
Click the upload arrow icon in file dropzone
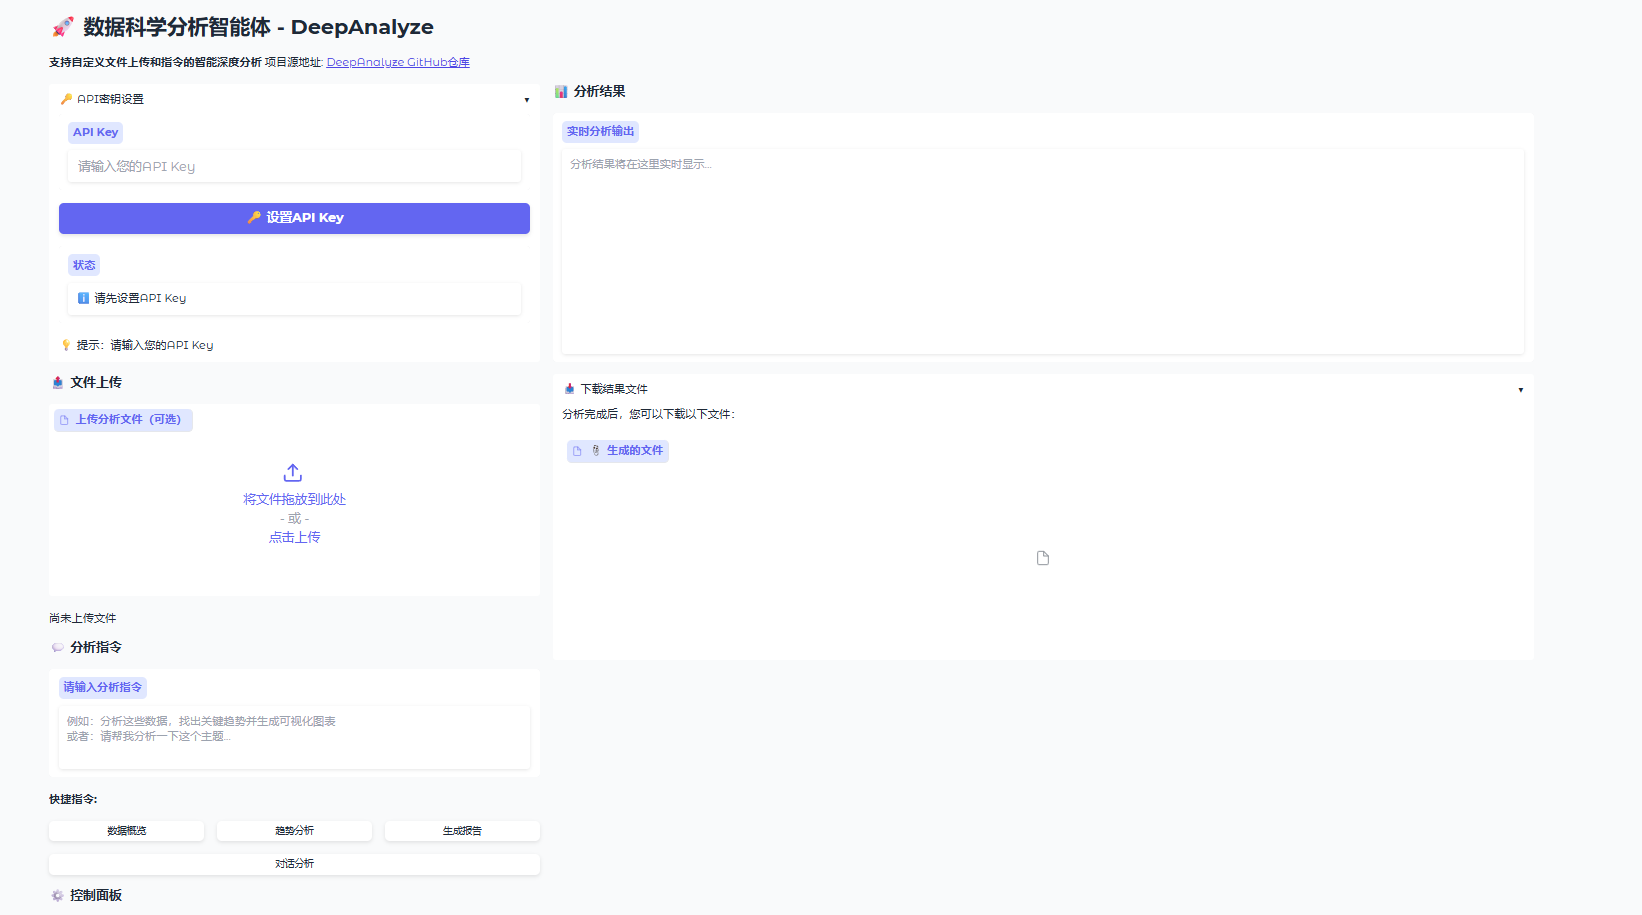click(x=293, y=472)
